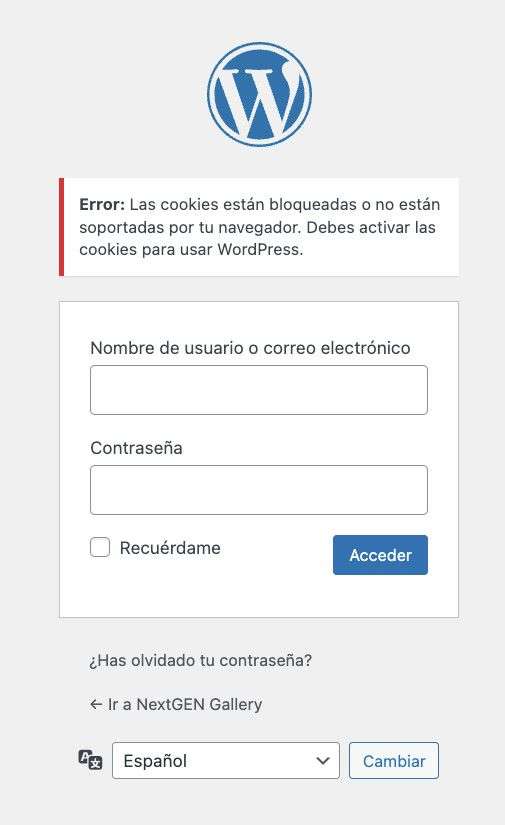Click the WordPress logo
The width and height of the screenshot is (505, 825).
[259, 95]
